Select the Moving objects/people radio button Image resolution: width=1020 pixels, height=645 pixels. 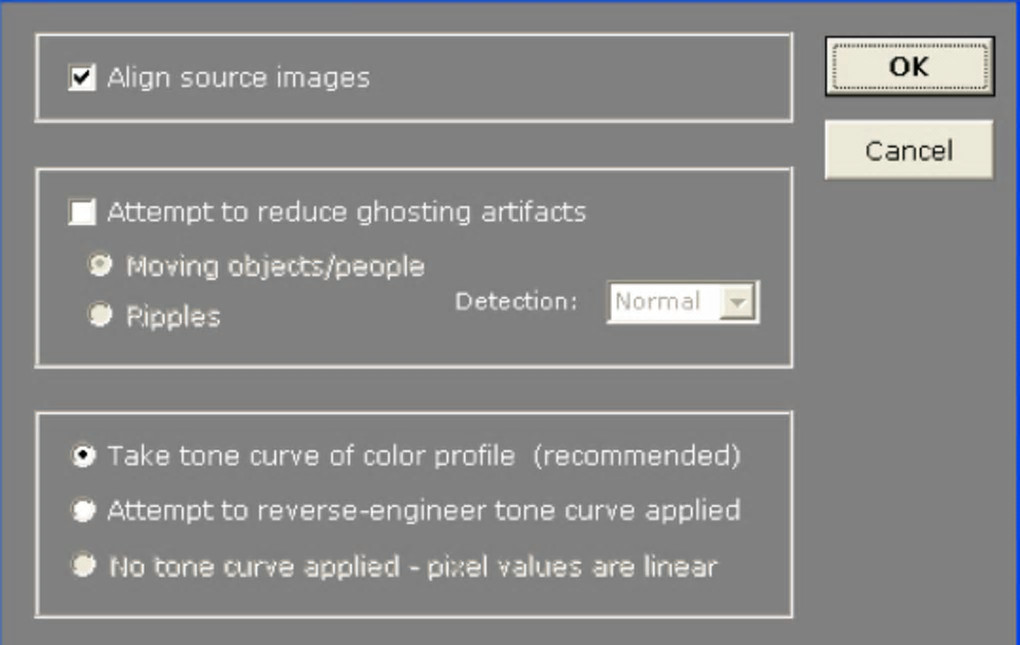pyautogui.click(x=100, y=266)
